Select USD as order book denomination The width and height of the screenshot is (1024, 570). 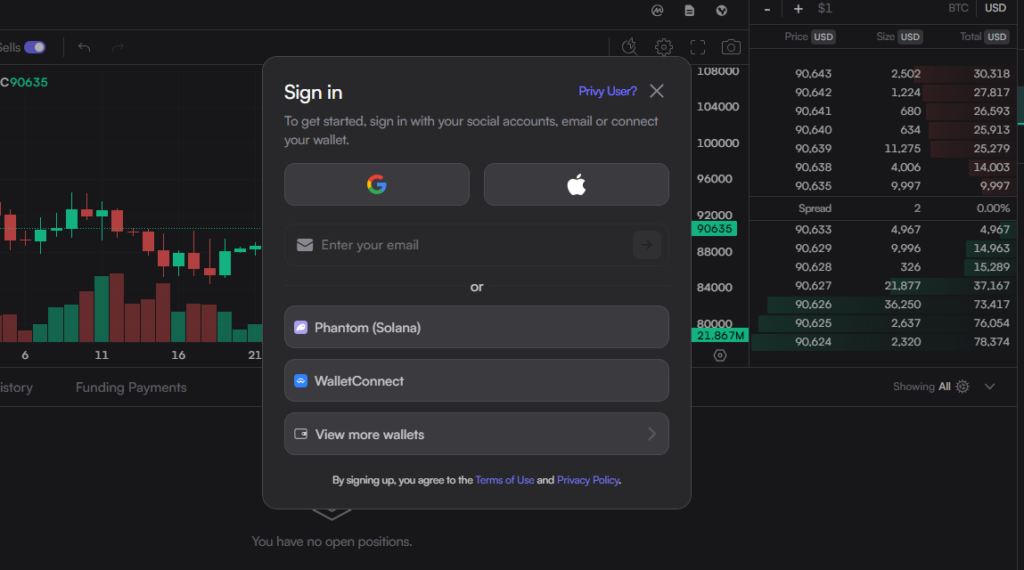pos(995,8)
